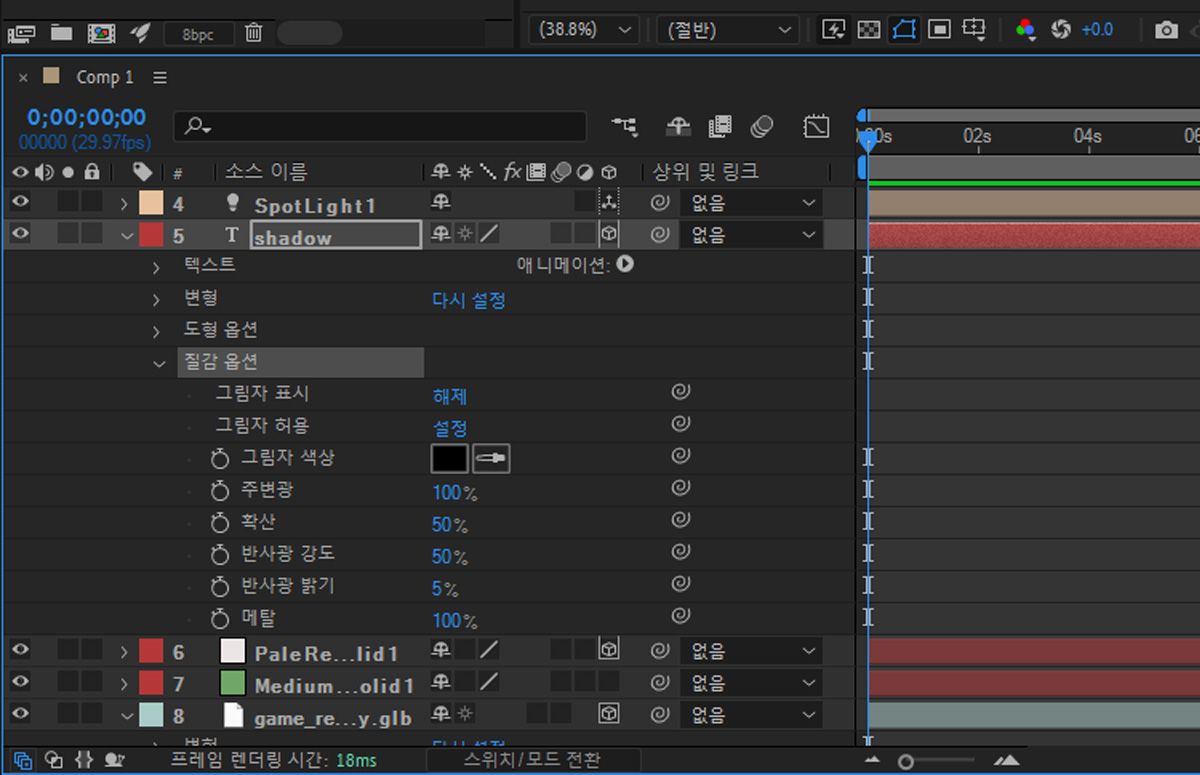Screen dimensions: 1200x775
Task: Expand or collapse layer switches pane icon
Action: point(22,760)
